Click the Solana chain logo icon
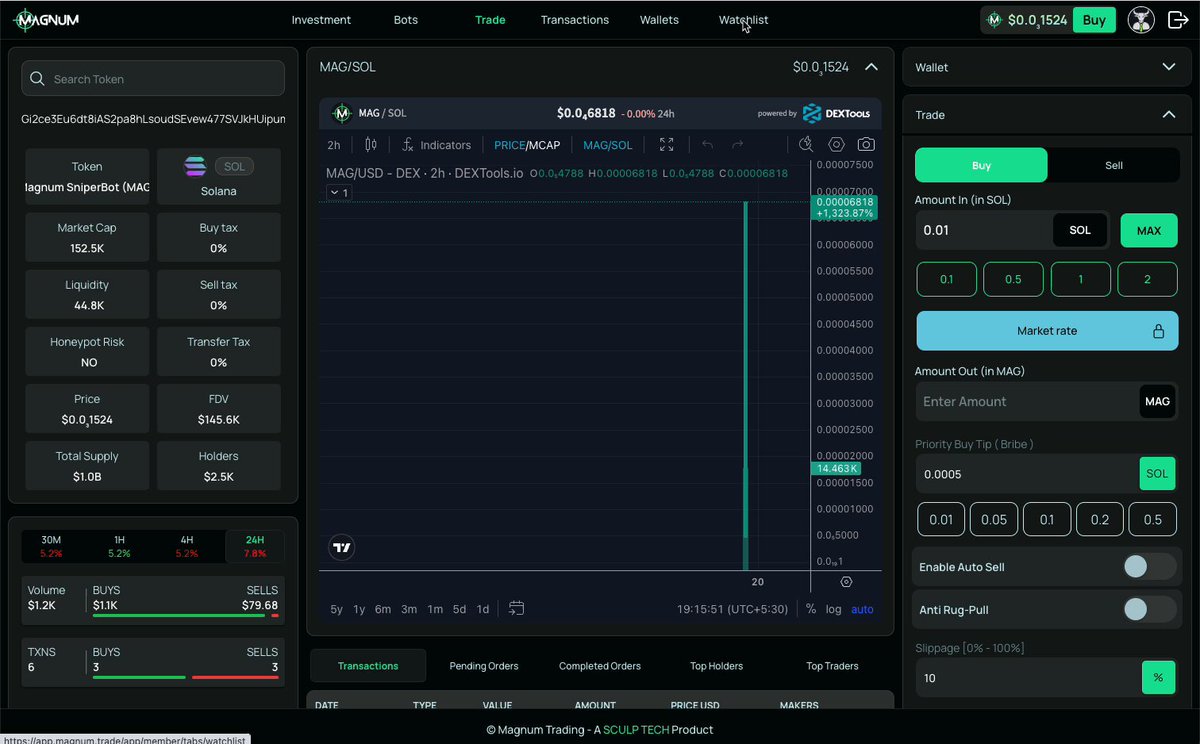The height and width of the screenshot is (744, 1200). click(x=196, y=167)
